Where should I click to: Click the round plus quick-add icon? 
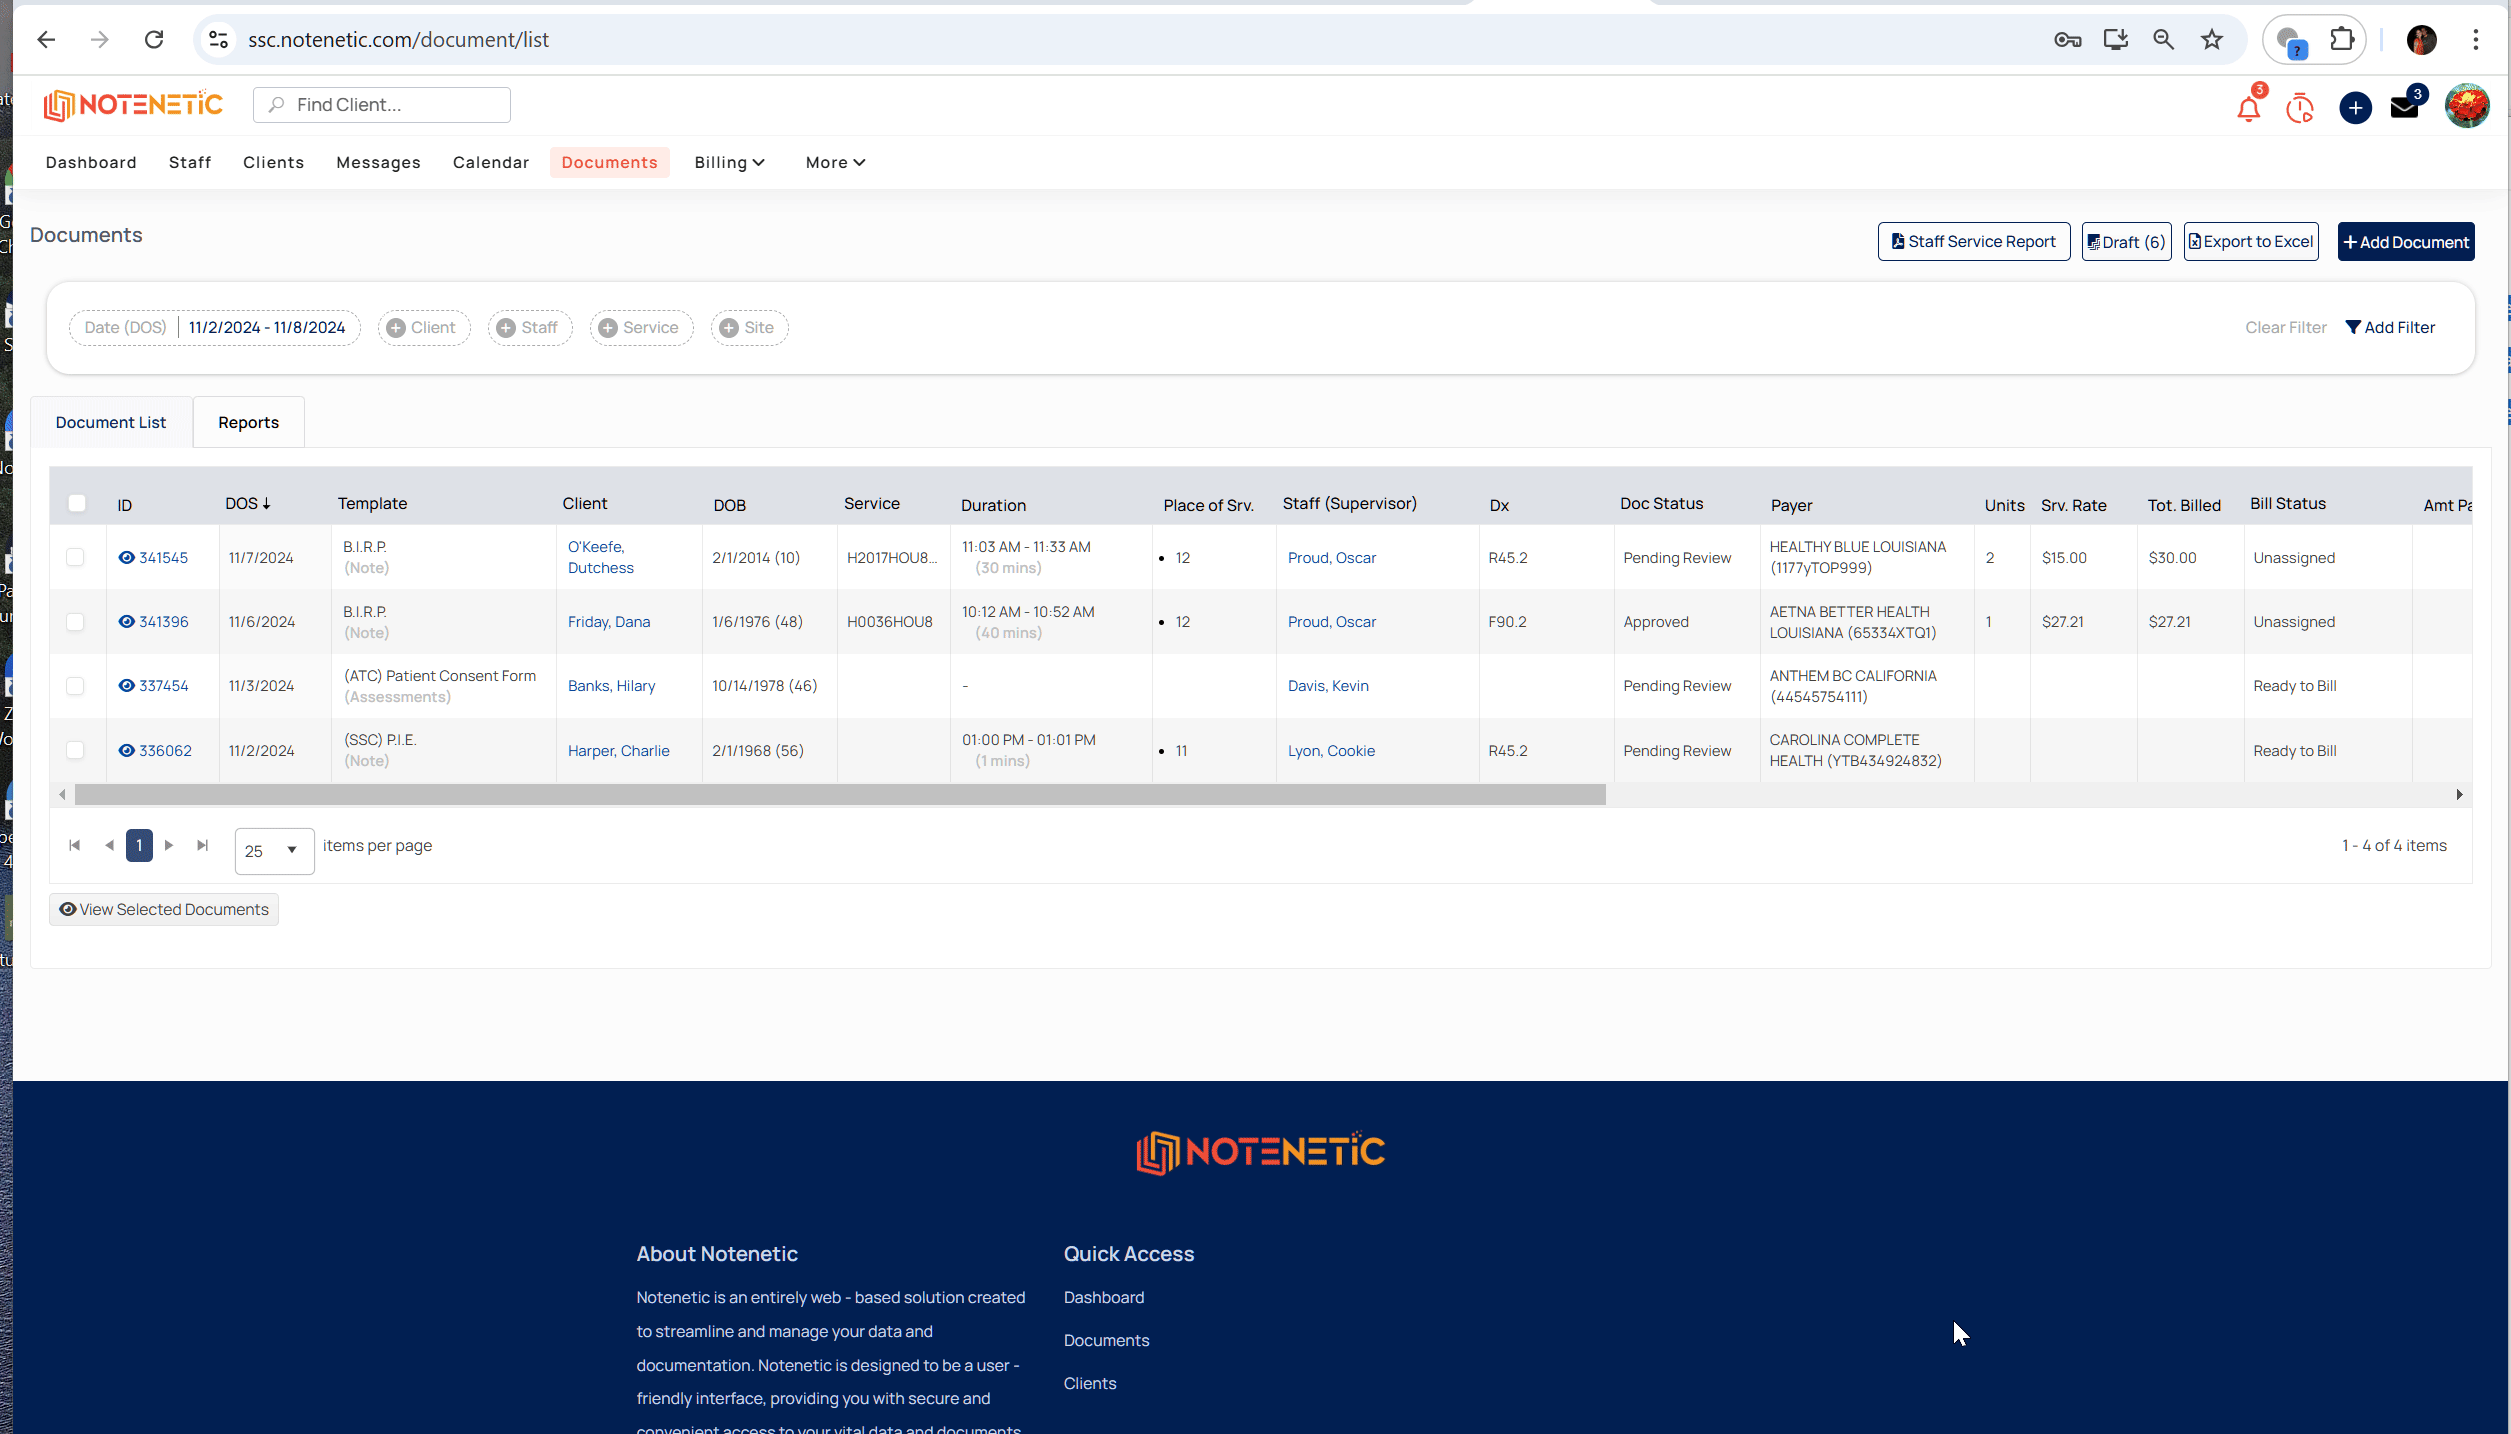click(2355, 107)
